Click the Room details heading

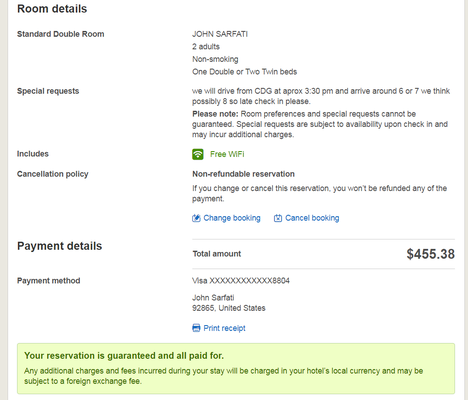point(52,9)
